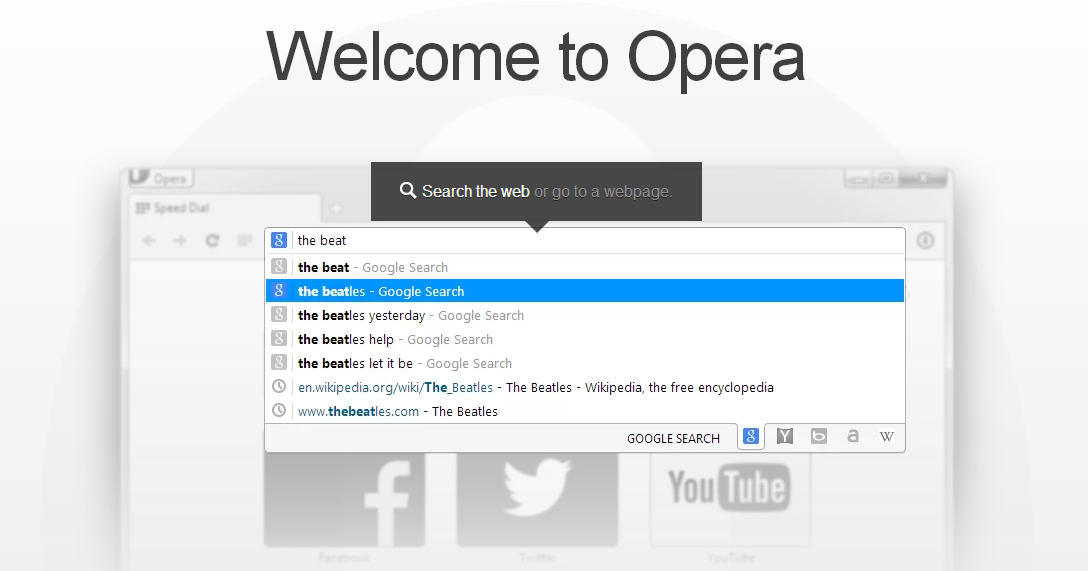Viewport: 1088px width, 571px height.
Task: Click the blurred Forward navigation arrow
Action: pyautogui.click(x=180, y=241)
